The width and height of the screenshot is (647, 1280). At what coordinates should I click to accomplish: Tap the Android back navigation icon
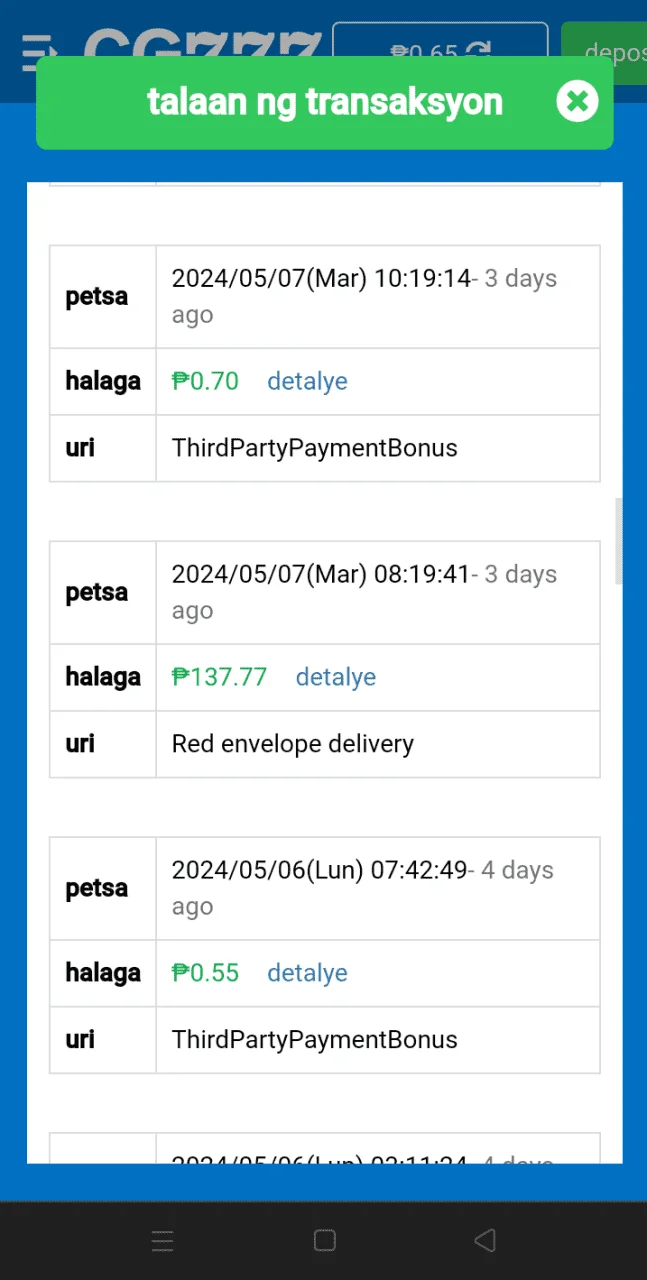[x=485, y=1241]
